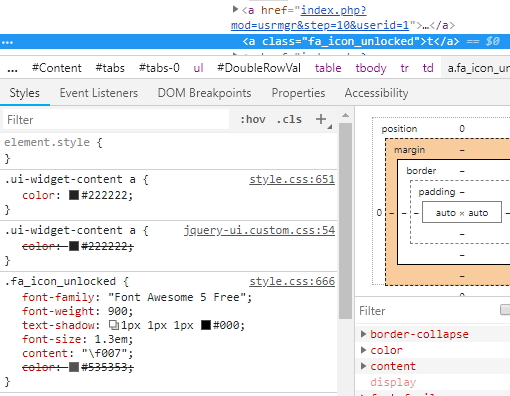This screenshot has height=396, width=510.
Task: Expand the index.php anchor element node
Action: coord(235,9)
